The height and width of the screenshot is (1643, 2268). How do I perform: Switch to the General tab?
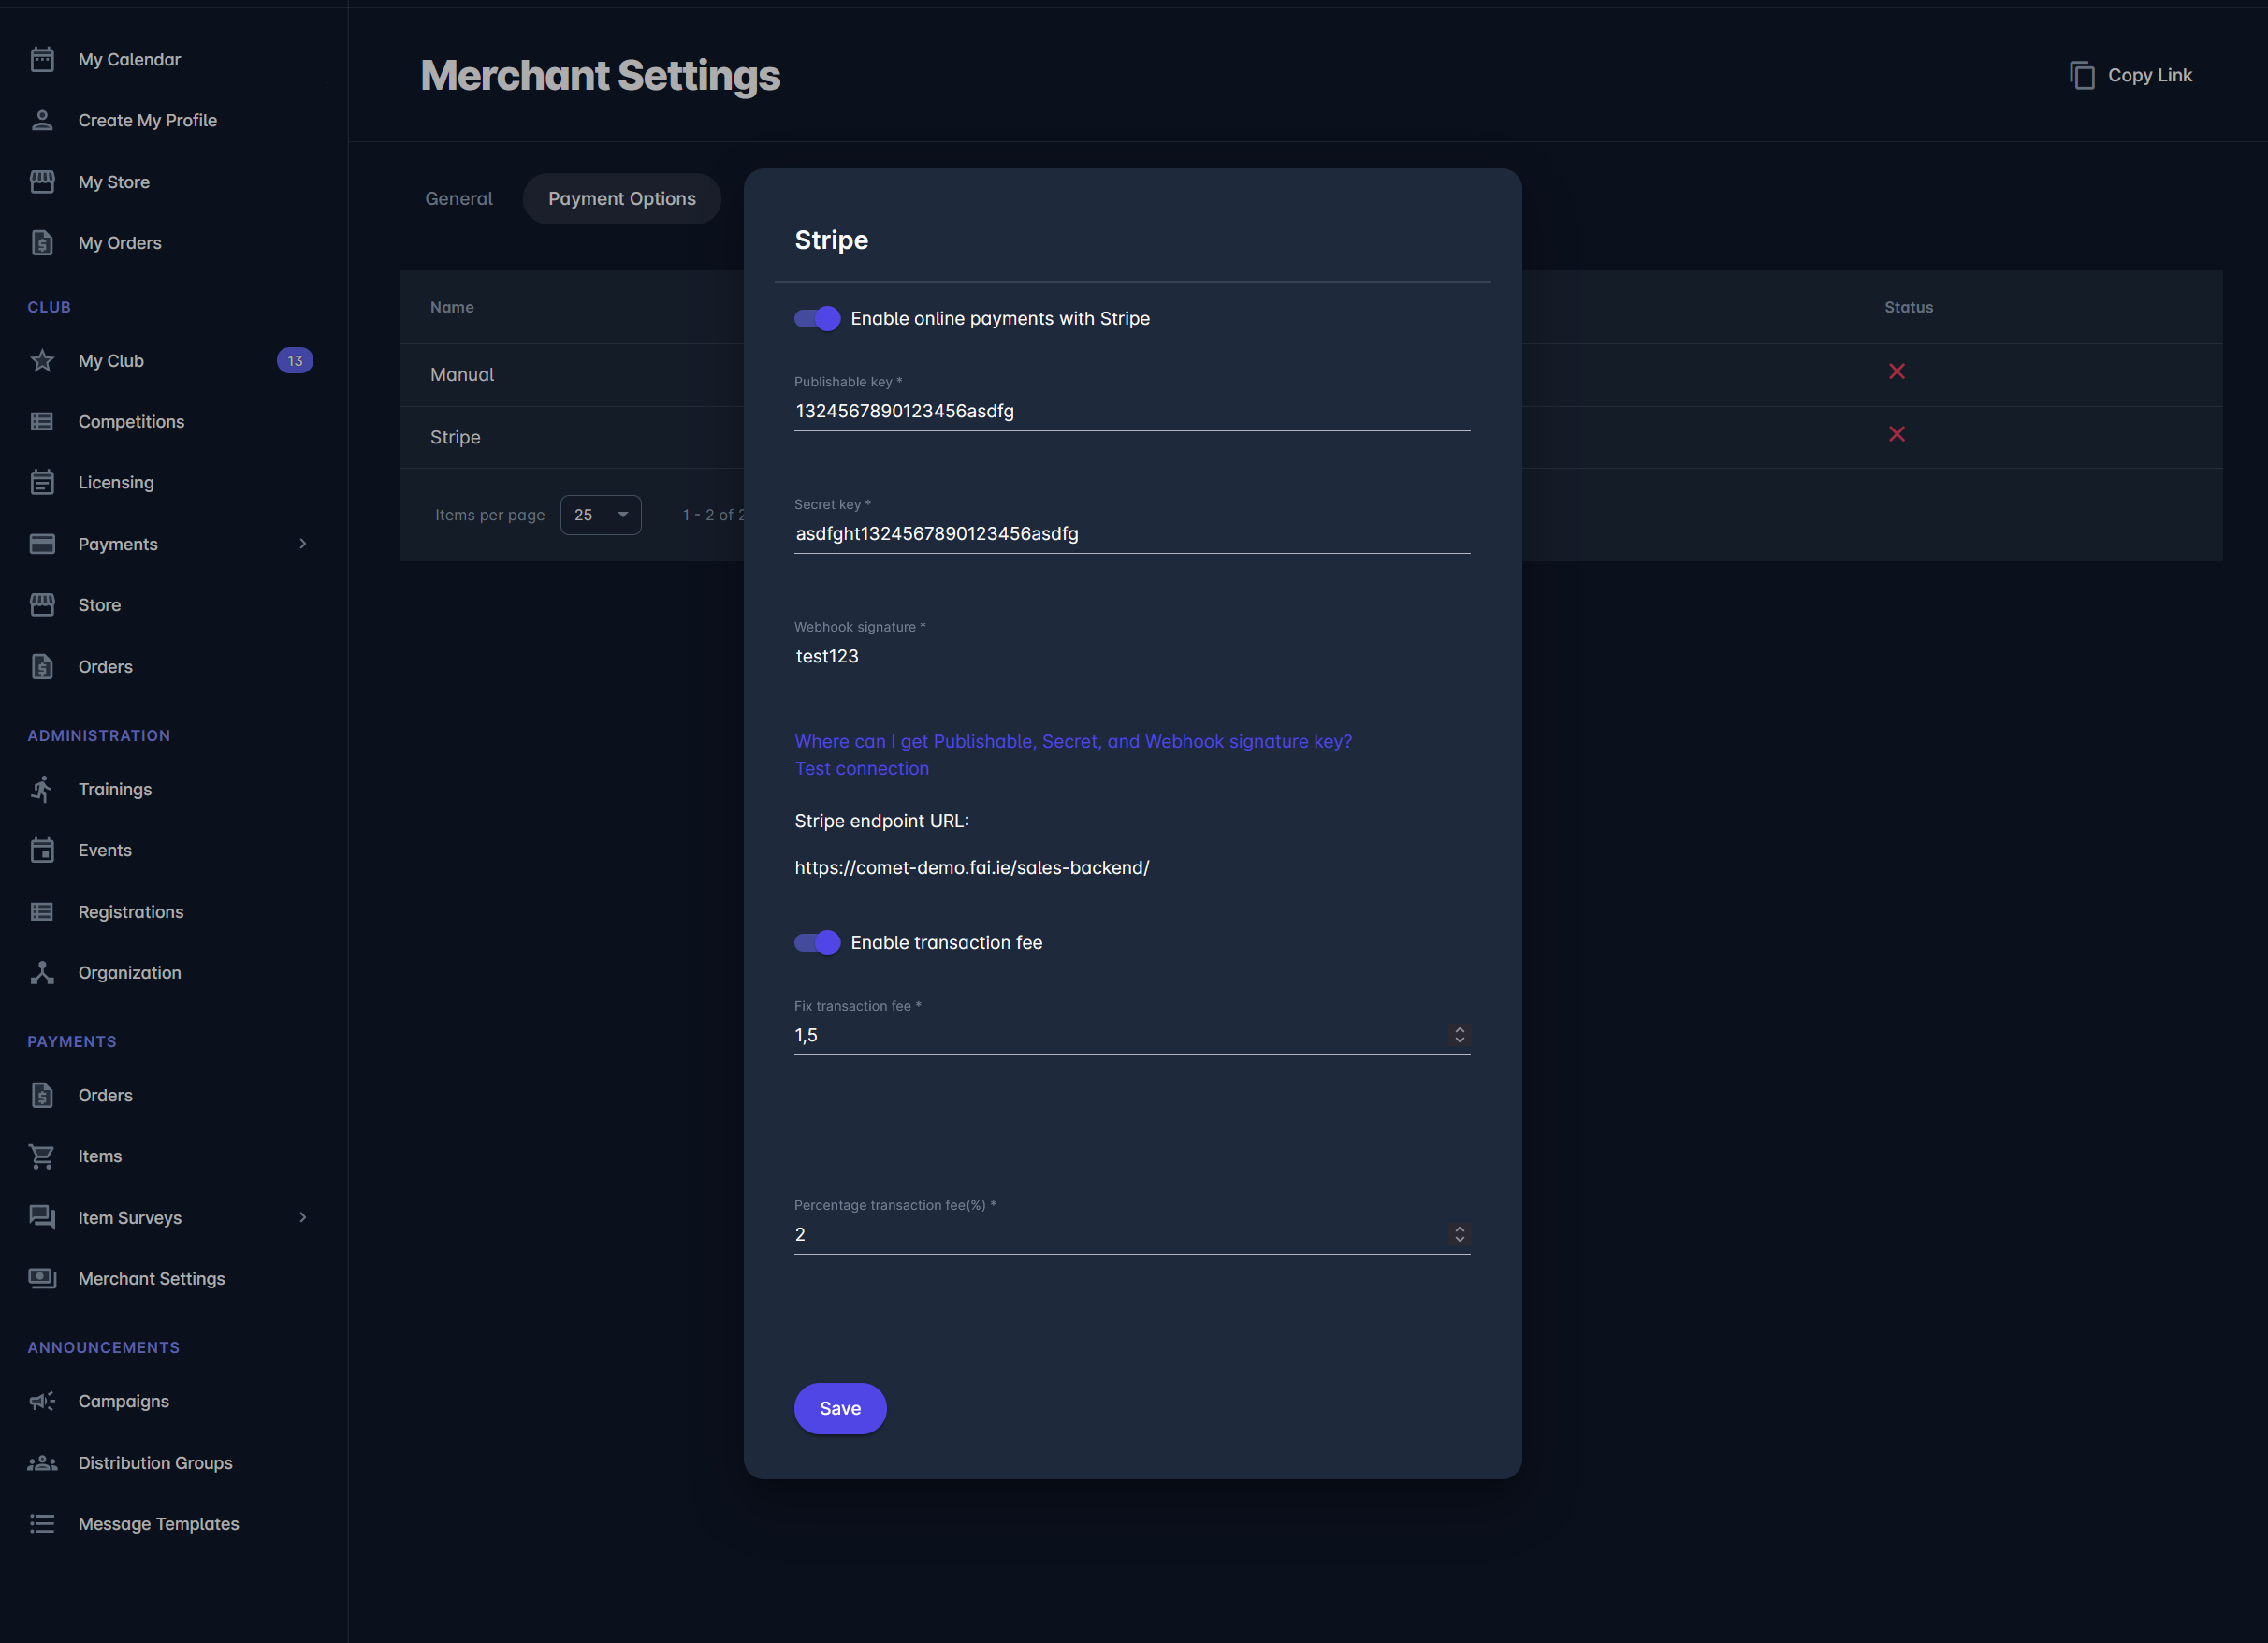[x=459, y=199]
